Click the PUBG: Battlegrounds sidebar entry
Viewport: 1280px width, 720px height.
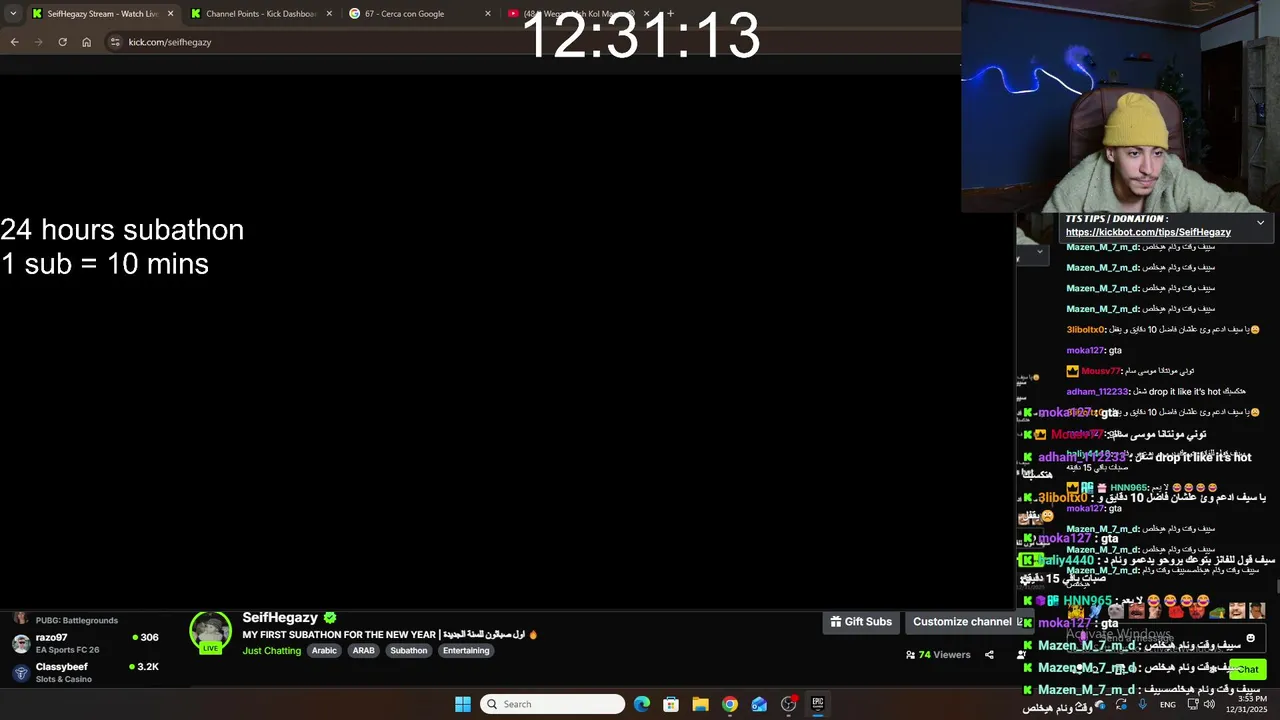click(x=76, y=621)
